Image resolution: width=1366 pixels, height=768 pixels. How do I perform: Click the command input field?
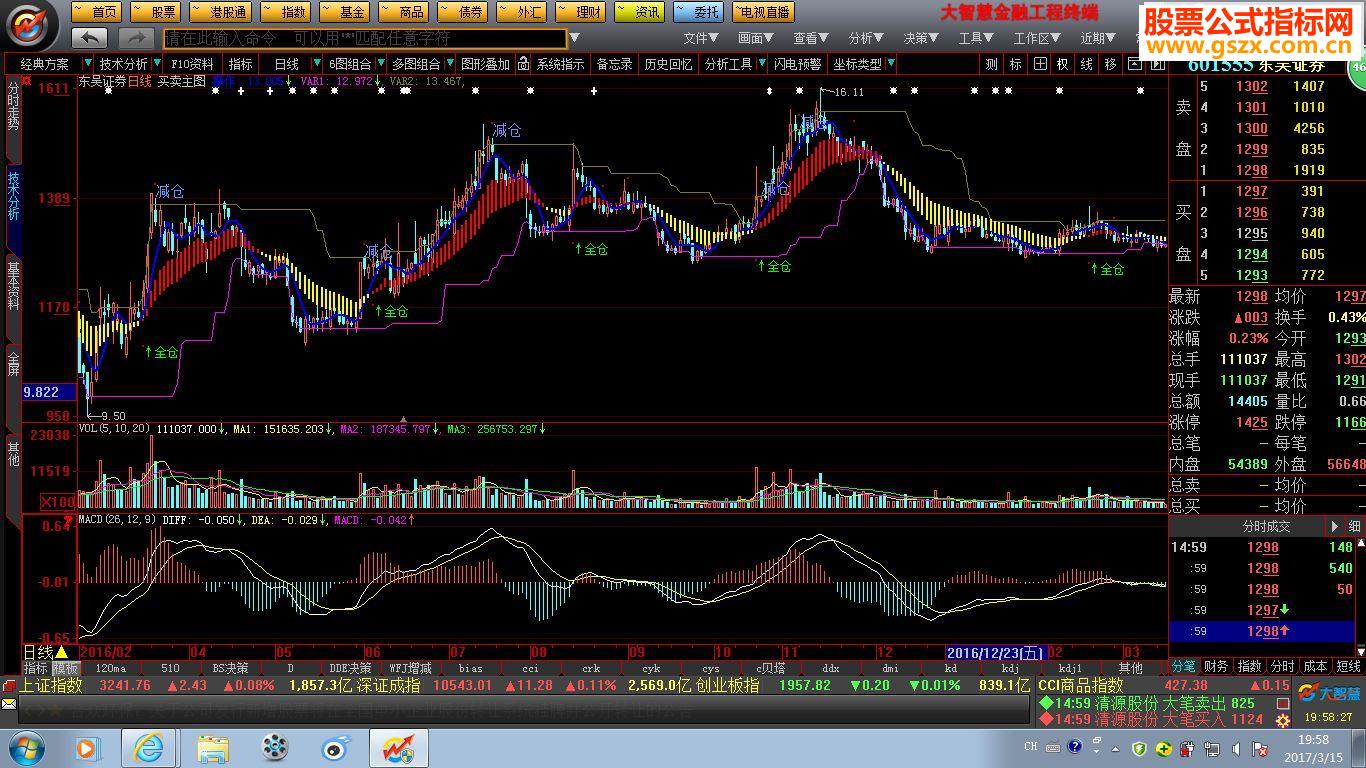tap(364, 38)
